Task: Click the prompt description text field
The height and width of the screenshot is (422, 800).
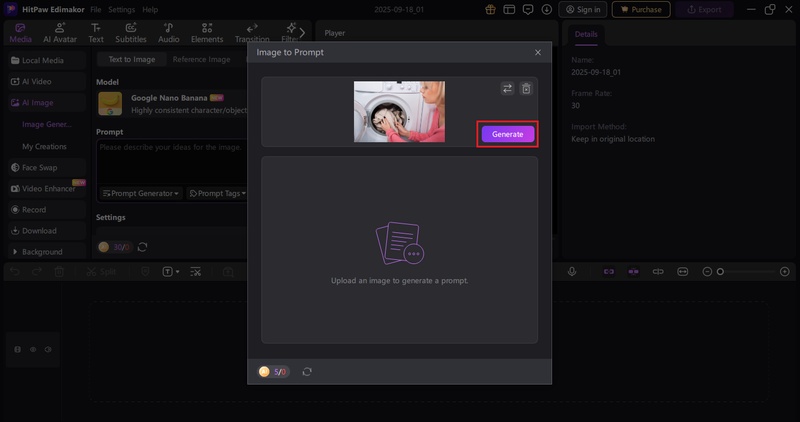Action: tap(172, 161)
